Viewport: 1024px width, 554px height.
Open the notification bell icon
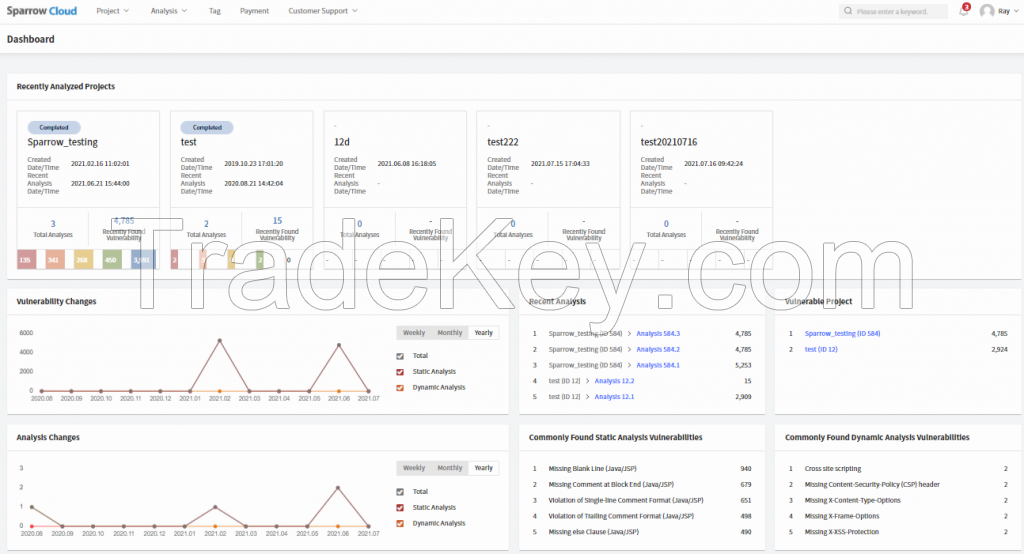pyautogui.click(x=963, y=11)
